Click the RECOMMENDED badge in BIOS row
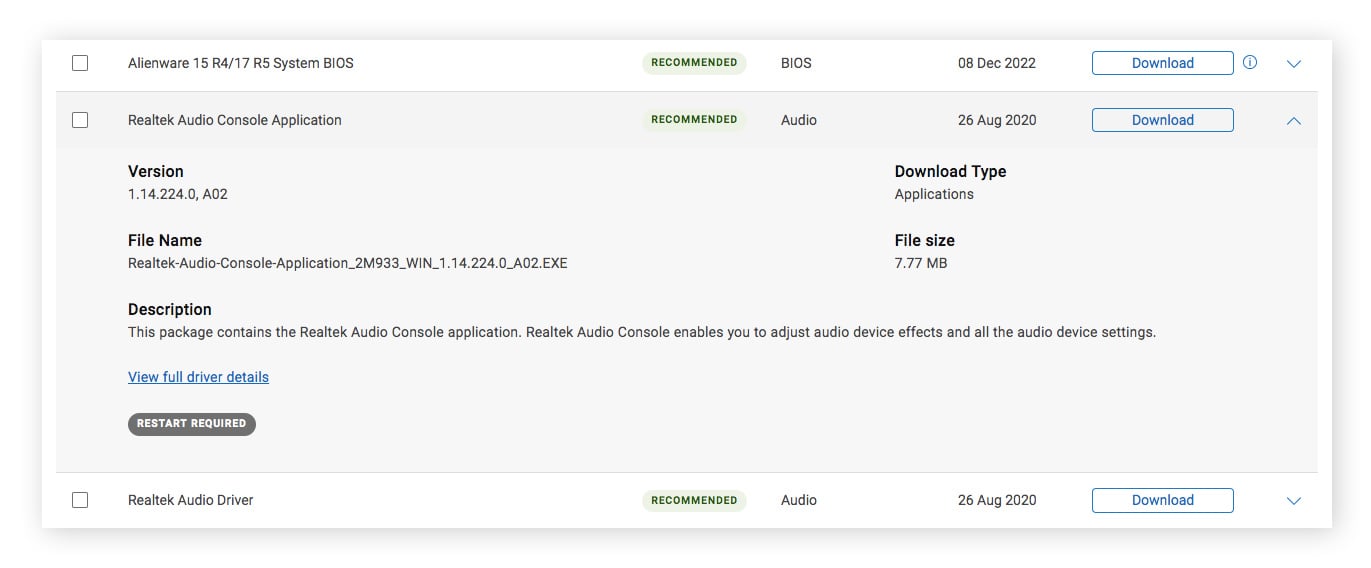The image size is (1371, 568). pyautogui.click(x=694, y=63)
